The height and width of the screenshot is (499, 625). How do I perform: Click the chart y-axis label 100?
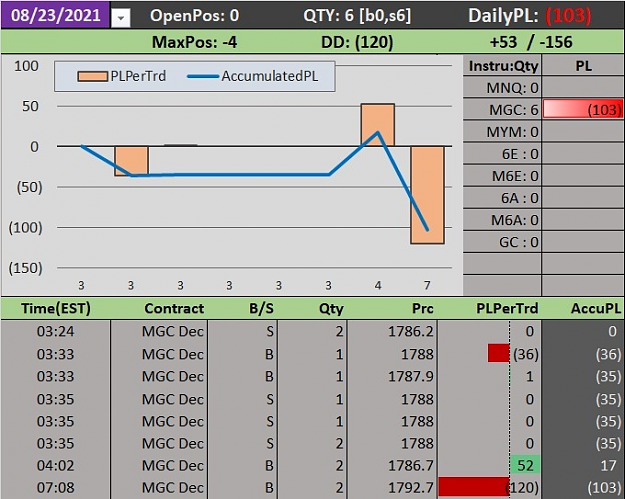[x=26, y=66]
